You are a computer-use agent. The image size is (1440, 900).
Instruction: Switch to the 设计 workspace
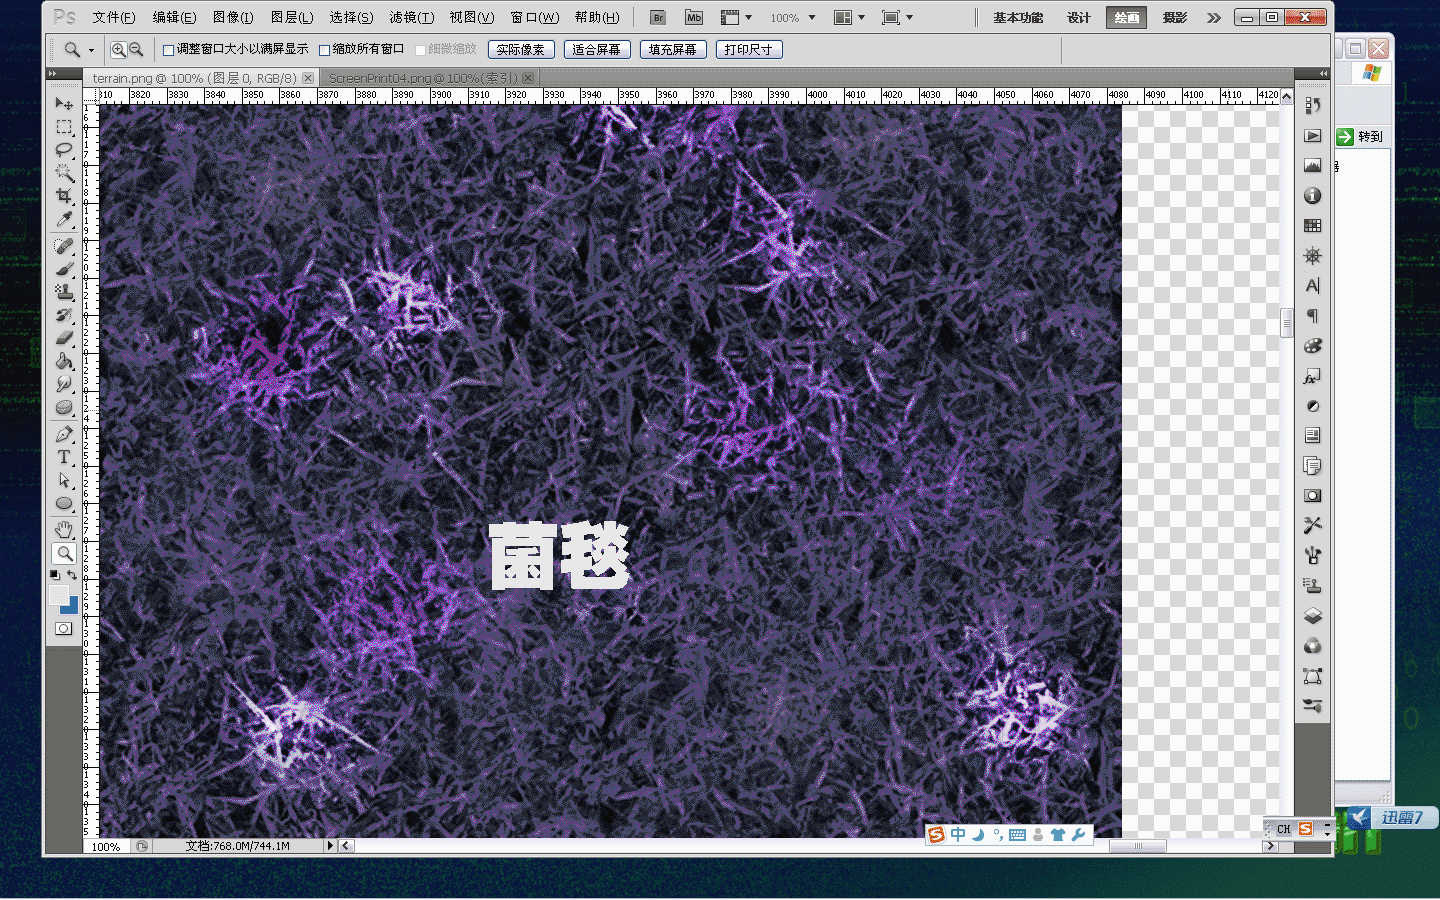point(1079,17)
